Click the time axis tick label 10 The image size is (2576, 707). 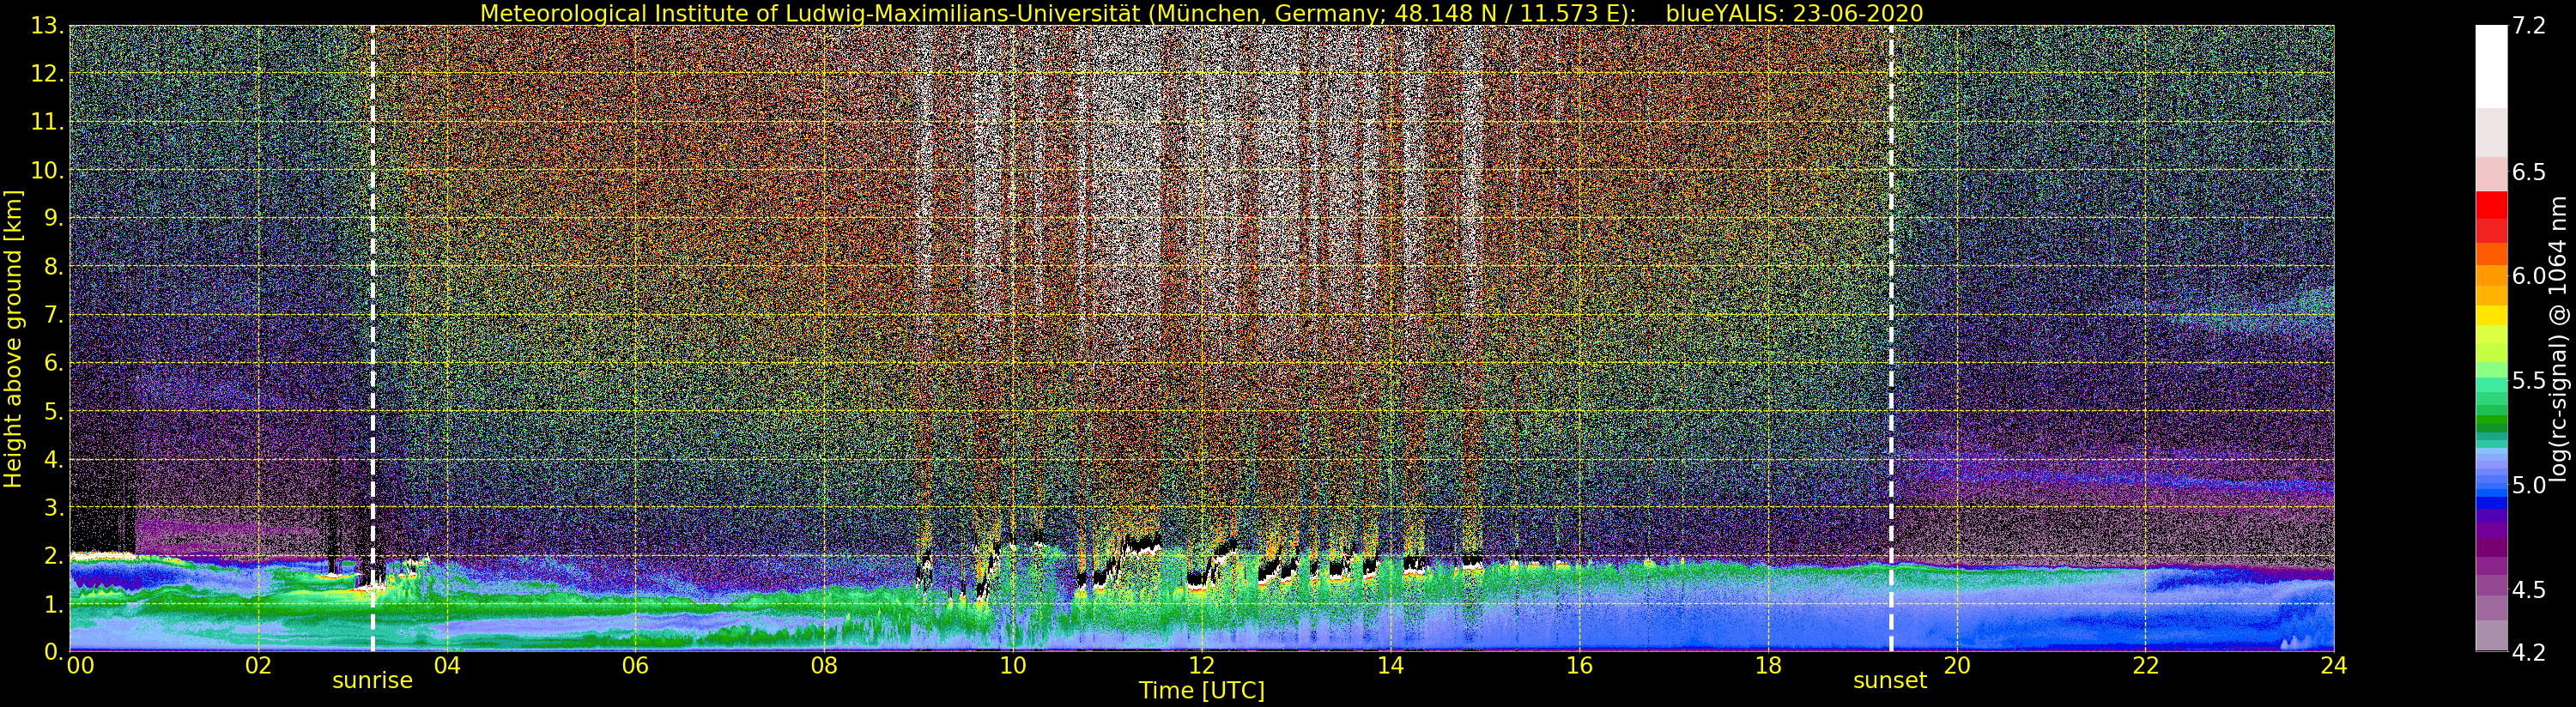click(x=1013, y=666)
